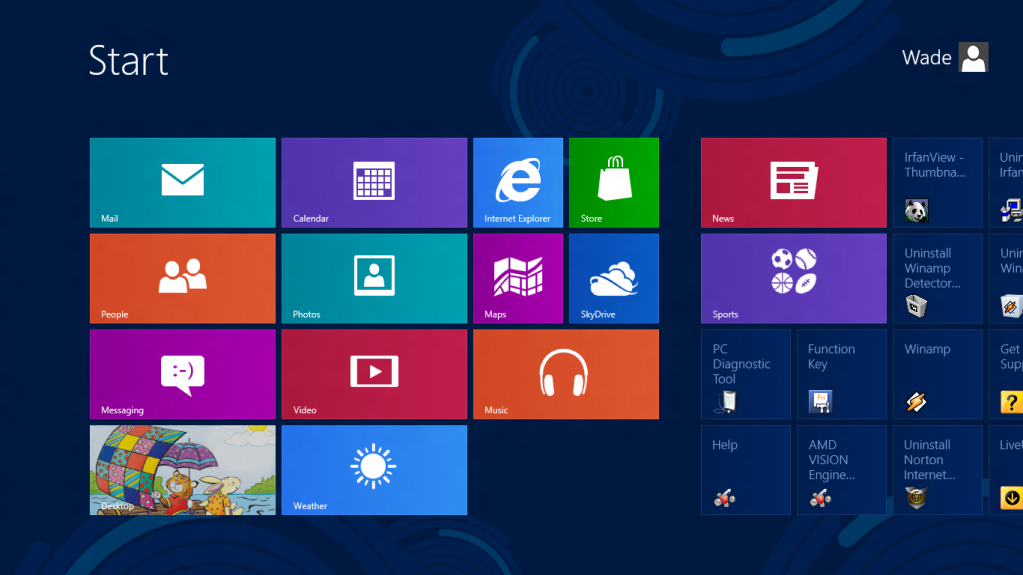Open the Mail tile
Image resolution: width=1023 pixels, height=575 pixels.
click(x=183, y=183)
